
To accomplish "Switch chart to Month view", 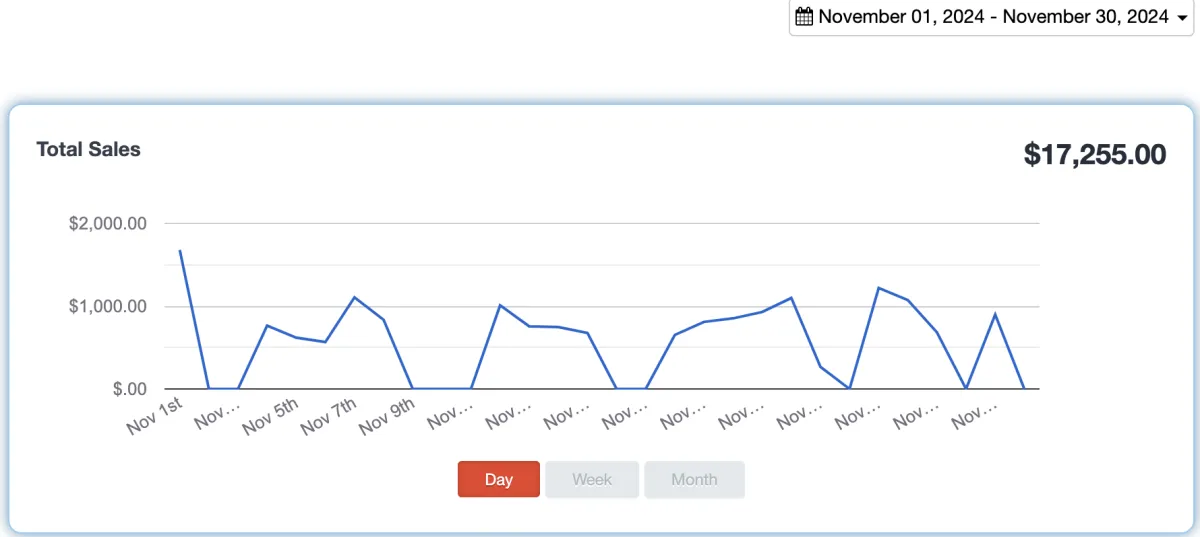I will click(694, 479).
